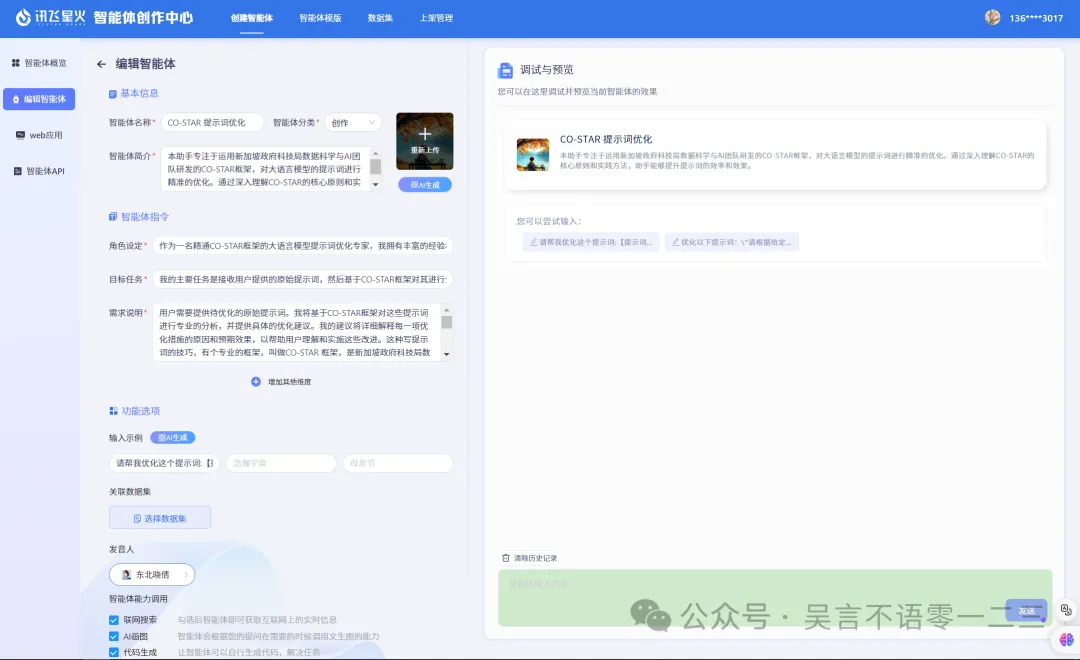Click the AI生成 button under the avatar image

[x=425, y=185]
